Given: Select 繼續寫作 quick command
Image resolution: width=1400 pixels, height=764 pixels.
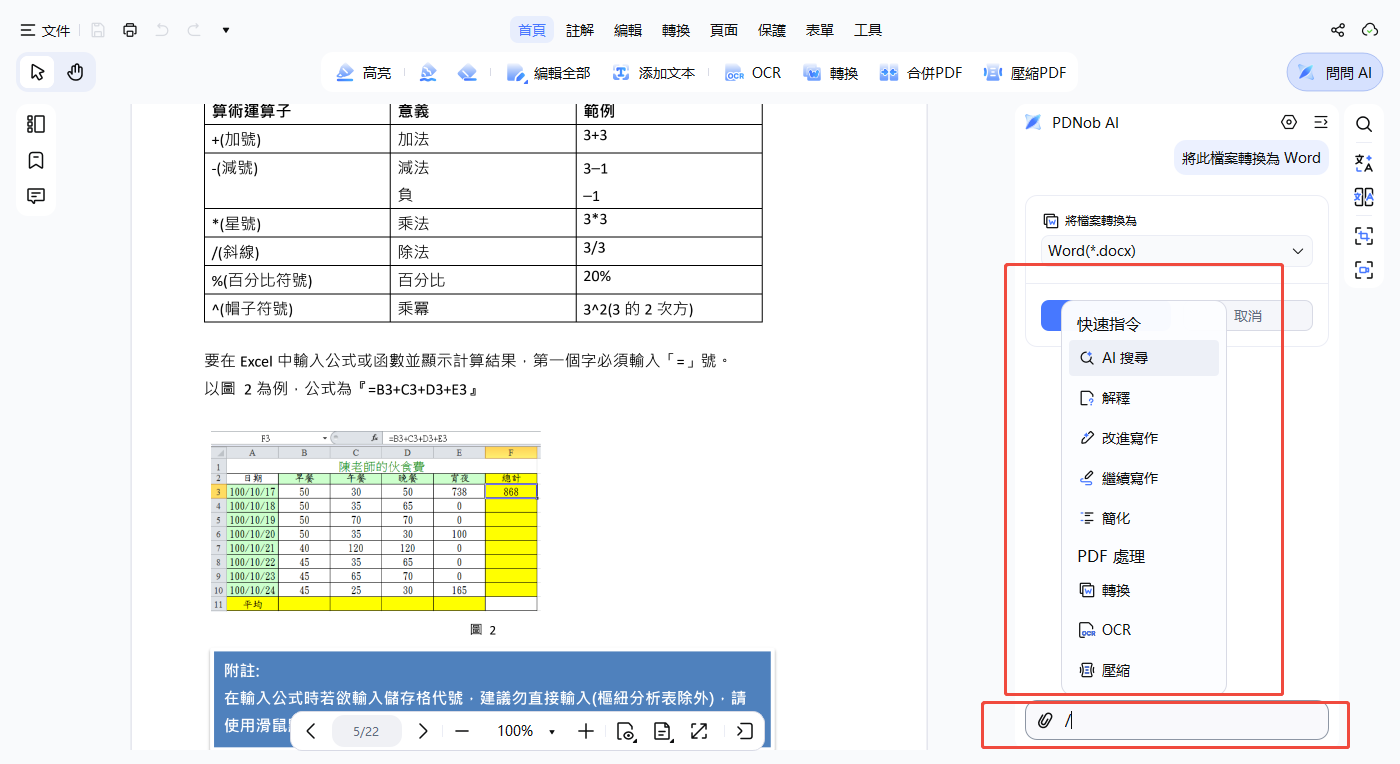Looking at the screenshot, I should point(1144,478).
